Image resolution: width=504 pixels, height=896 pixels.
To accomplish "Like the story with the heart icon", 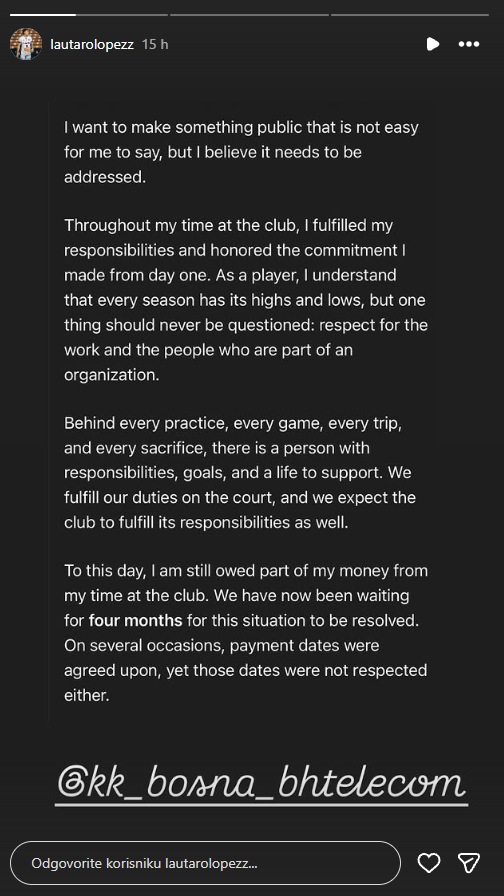I will click(429, 863).
